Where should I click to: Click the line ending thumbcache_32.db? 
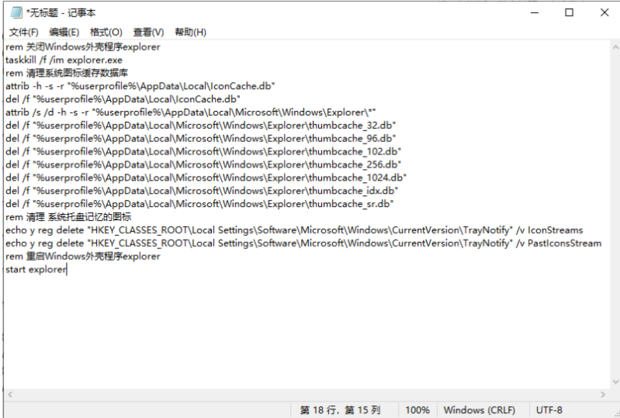[x=201, y=125]
